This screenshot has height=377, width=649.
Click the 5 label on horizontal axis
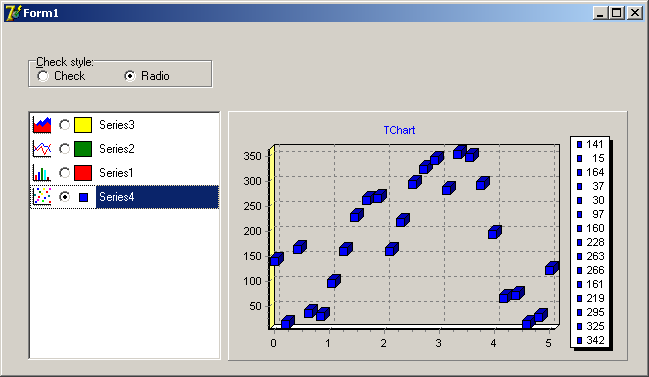point(548,343)
